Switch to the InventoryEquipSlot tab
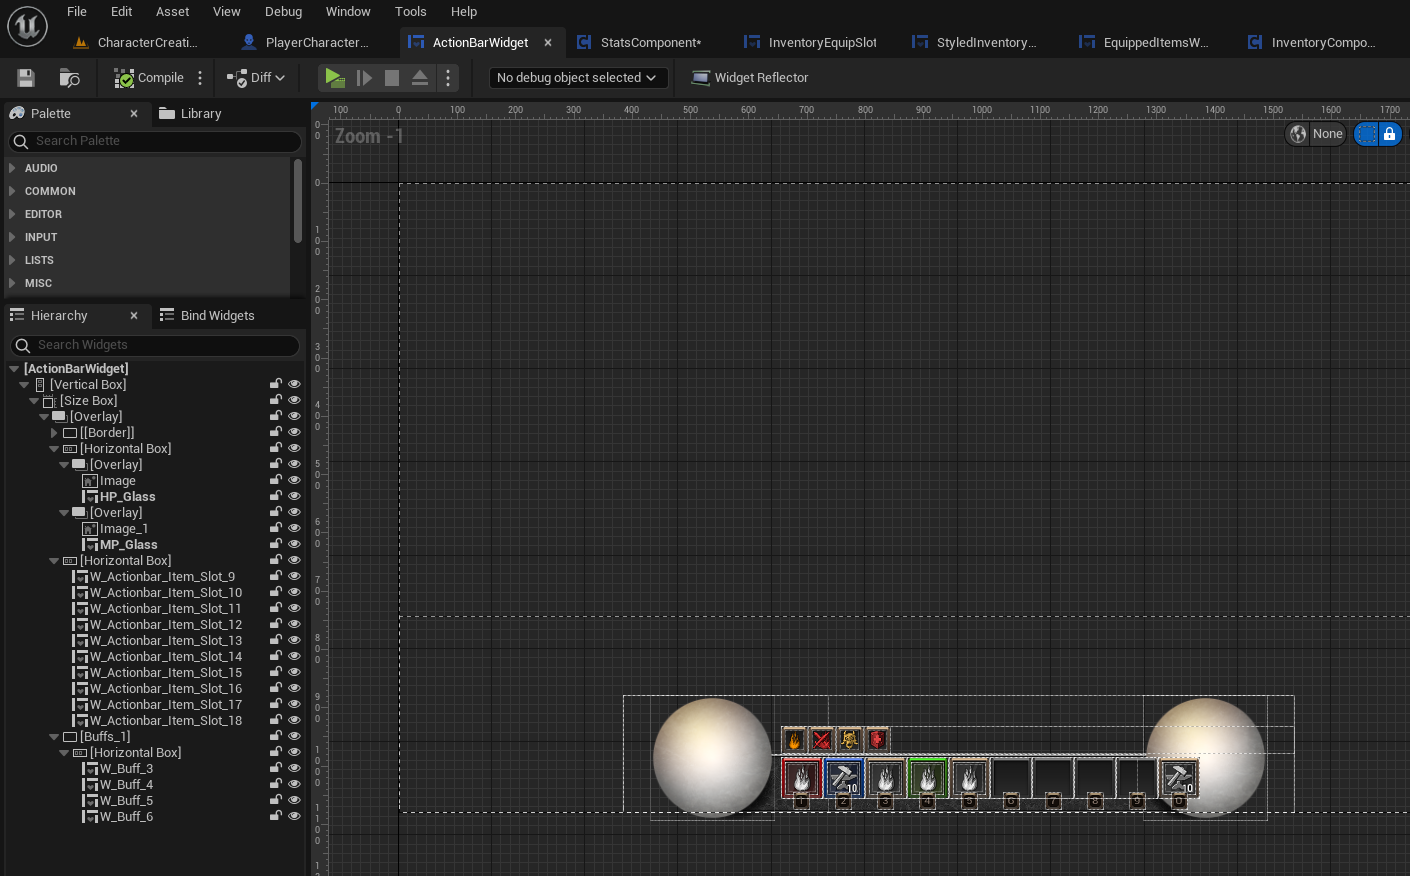This screenshot has height=876, width=1410. (x=822, y=43)
